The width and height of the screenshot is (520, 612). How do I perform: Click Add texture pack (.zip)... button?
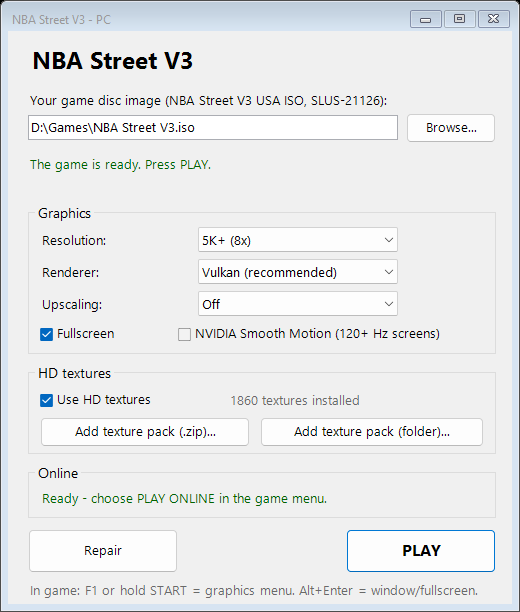click(x=145, y=432)
